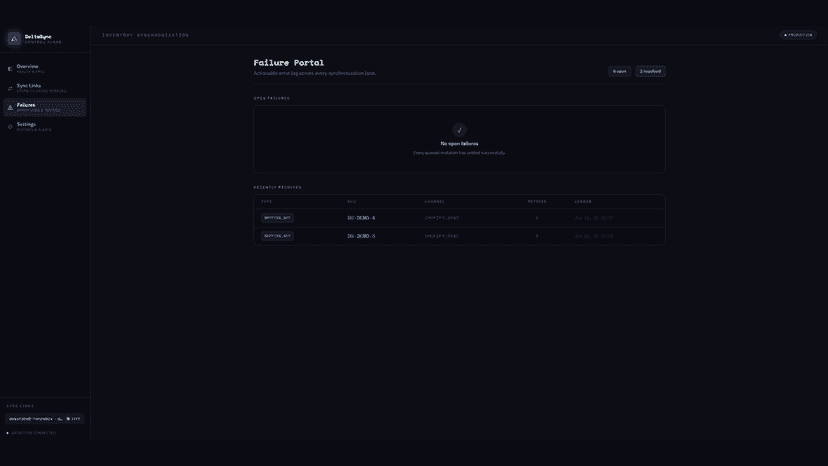The height and width of the screenshot is (466, 828).
Task: Click the channel cell in DS-DEMO-3 row
Action: point(441,236)
